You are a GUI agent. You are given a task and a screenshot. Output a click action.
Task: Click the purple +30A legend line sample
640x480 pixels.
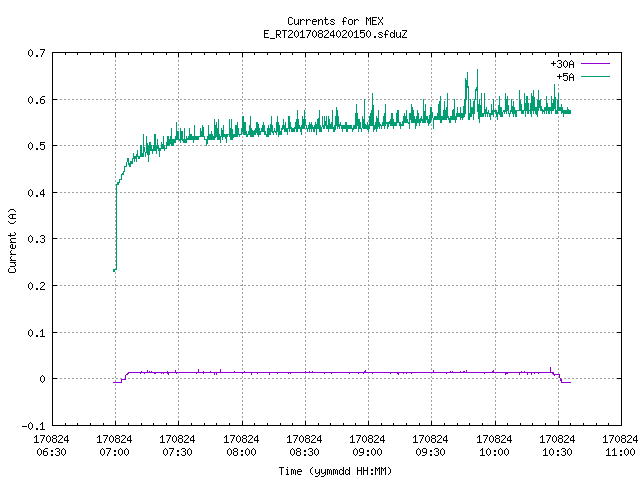[x=595, y=64]
